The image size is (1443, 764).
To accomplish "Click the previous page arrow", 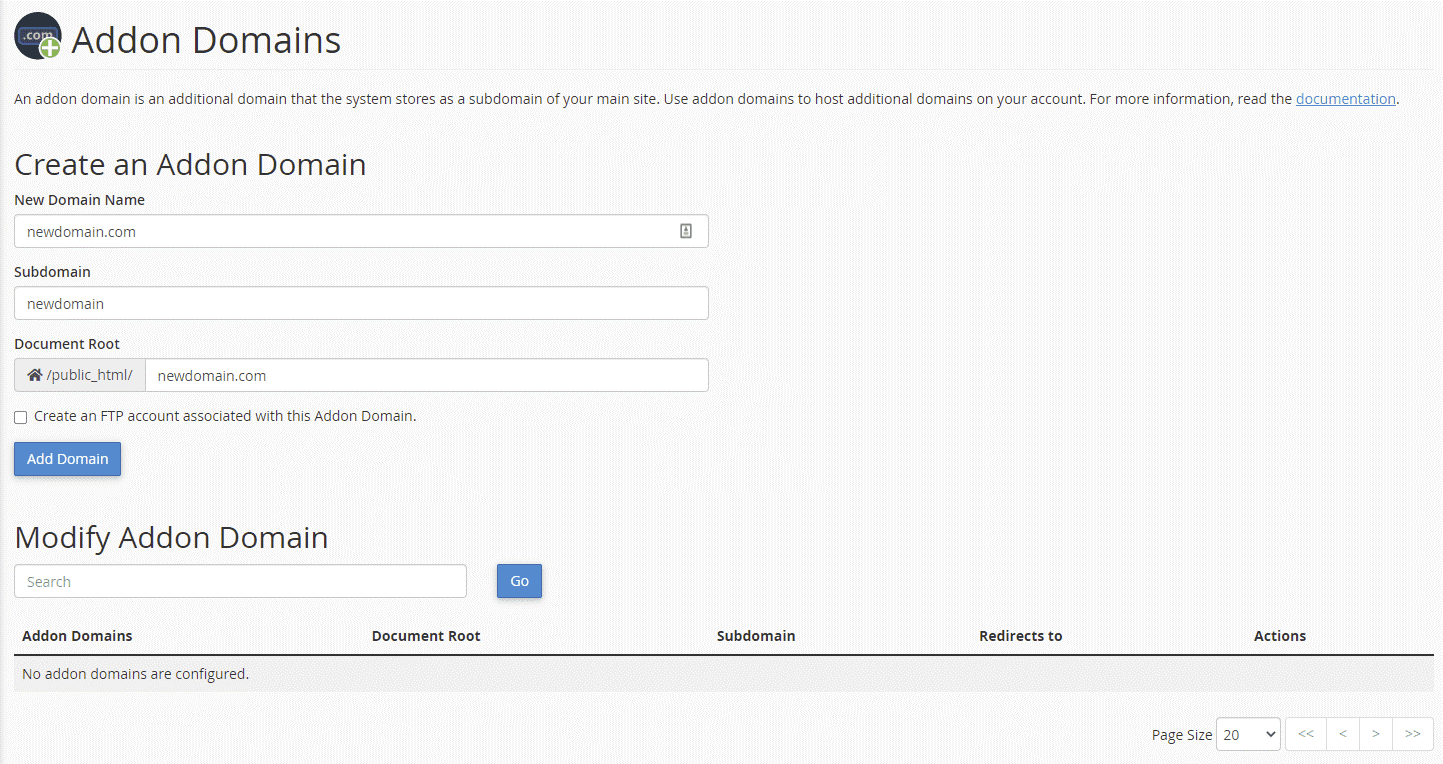I will [x=1341, y=734].
